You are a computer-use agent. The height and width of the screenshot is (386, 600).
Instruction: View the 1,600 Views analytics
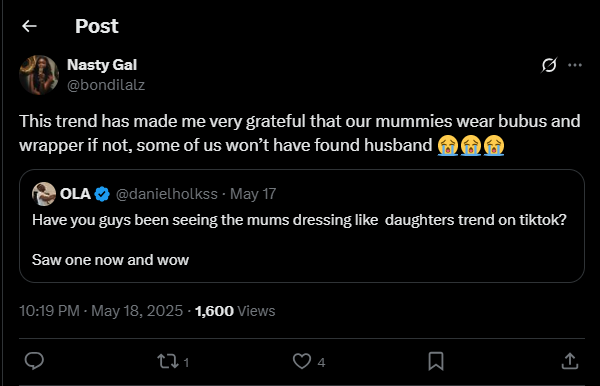[x=235, y=311]
